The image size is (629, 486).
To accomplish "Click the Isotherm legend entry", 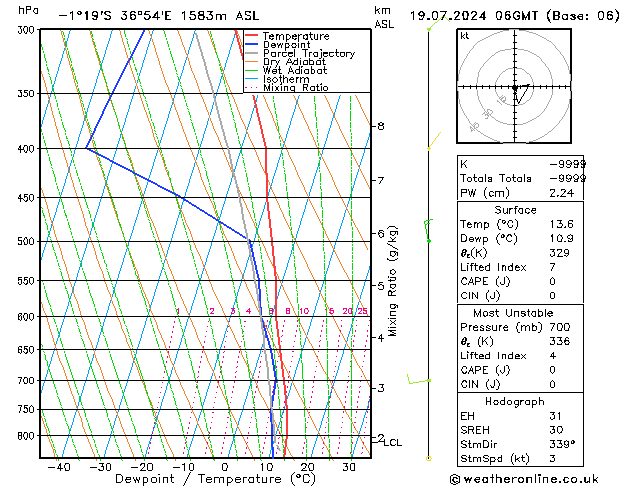I will (277, 79).
